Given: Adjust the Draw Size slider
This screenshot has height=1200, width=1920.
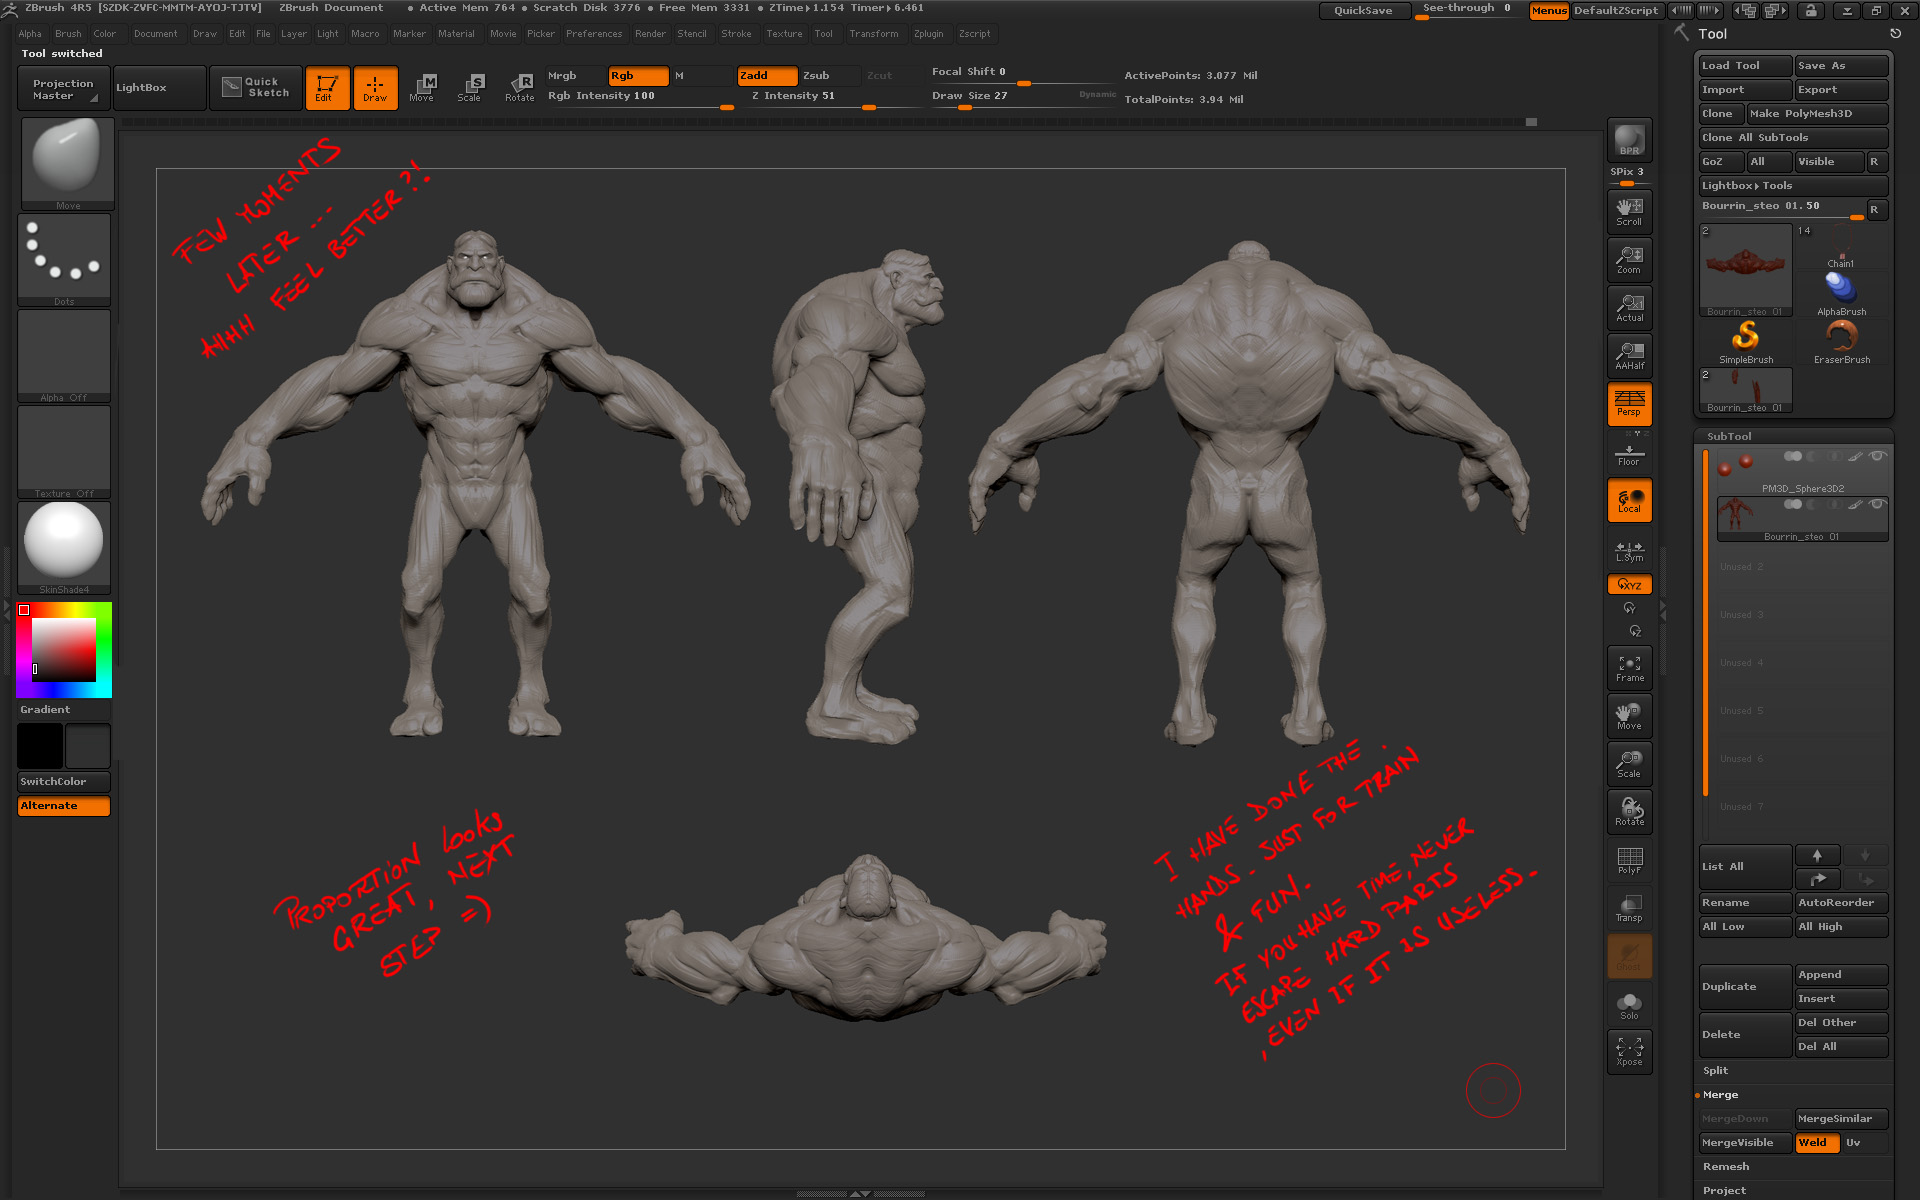Looking at the screenshot, I should [x=1024, y=97].
